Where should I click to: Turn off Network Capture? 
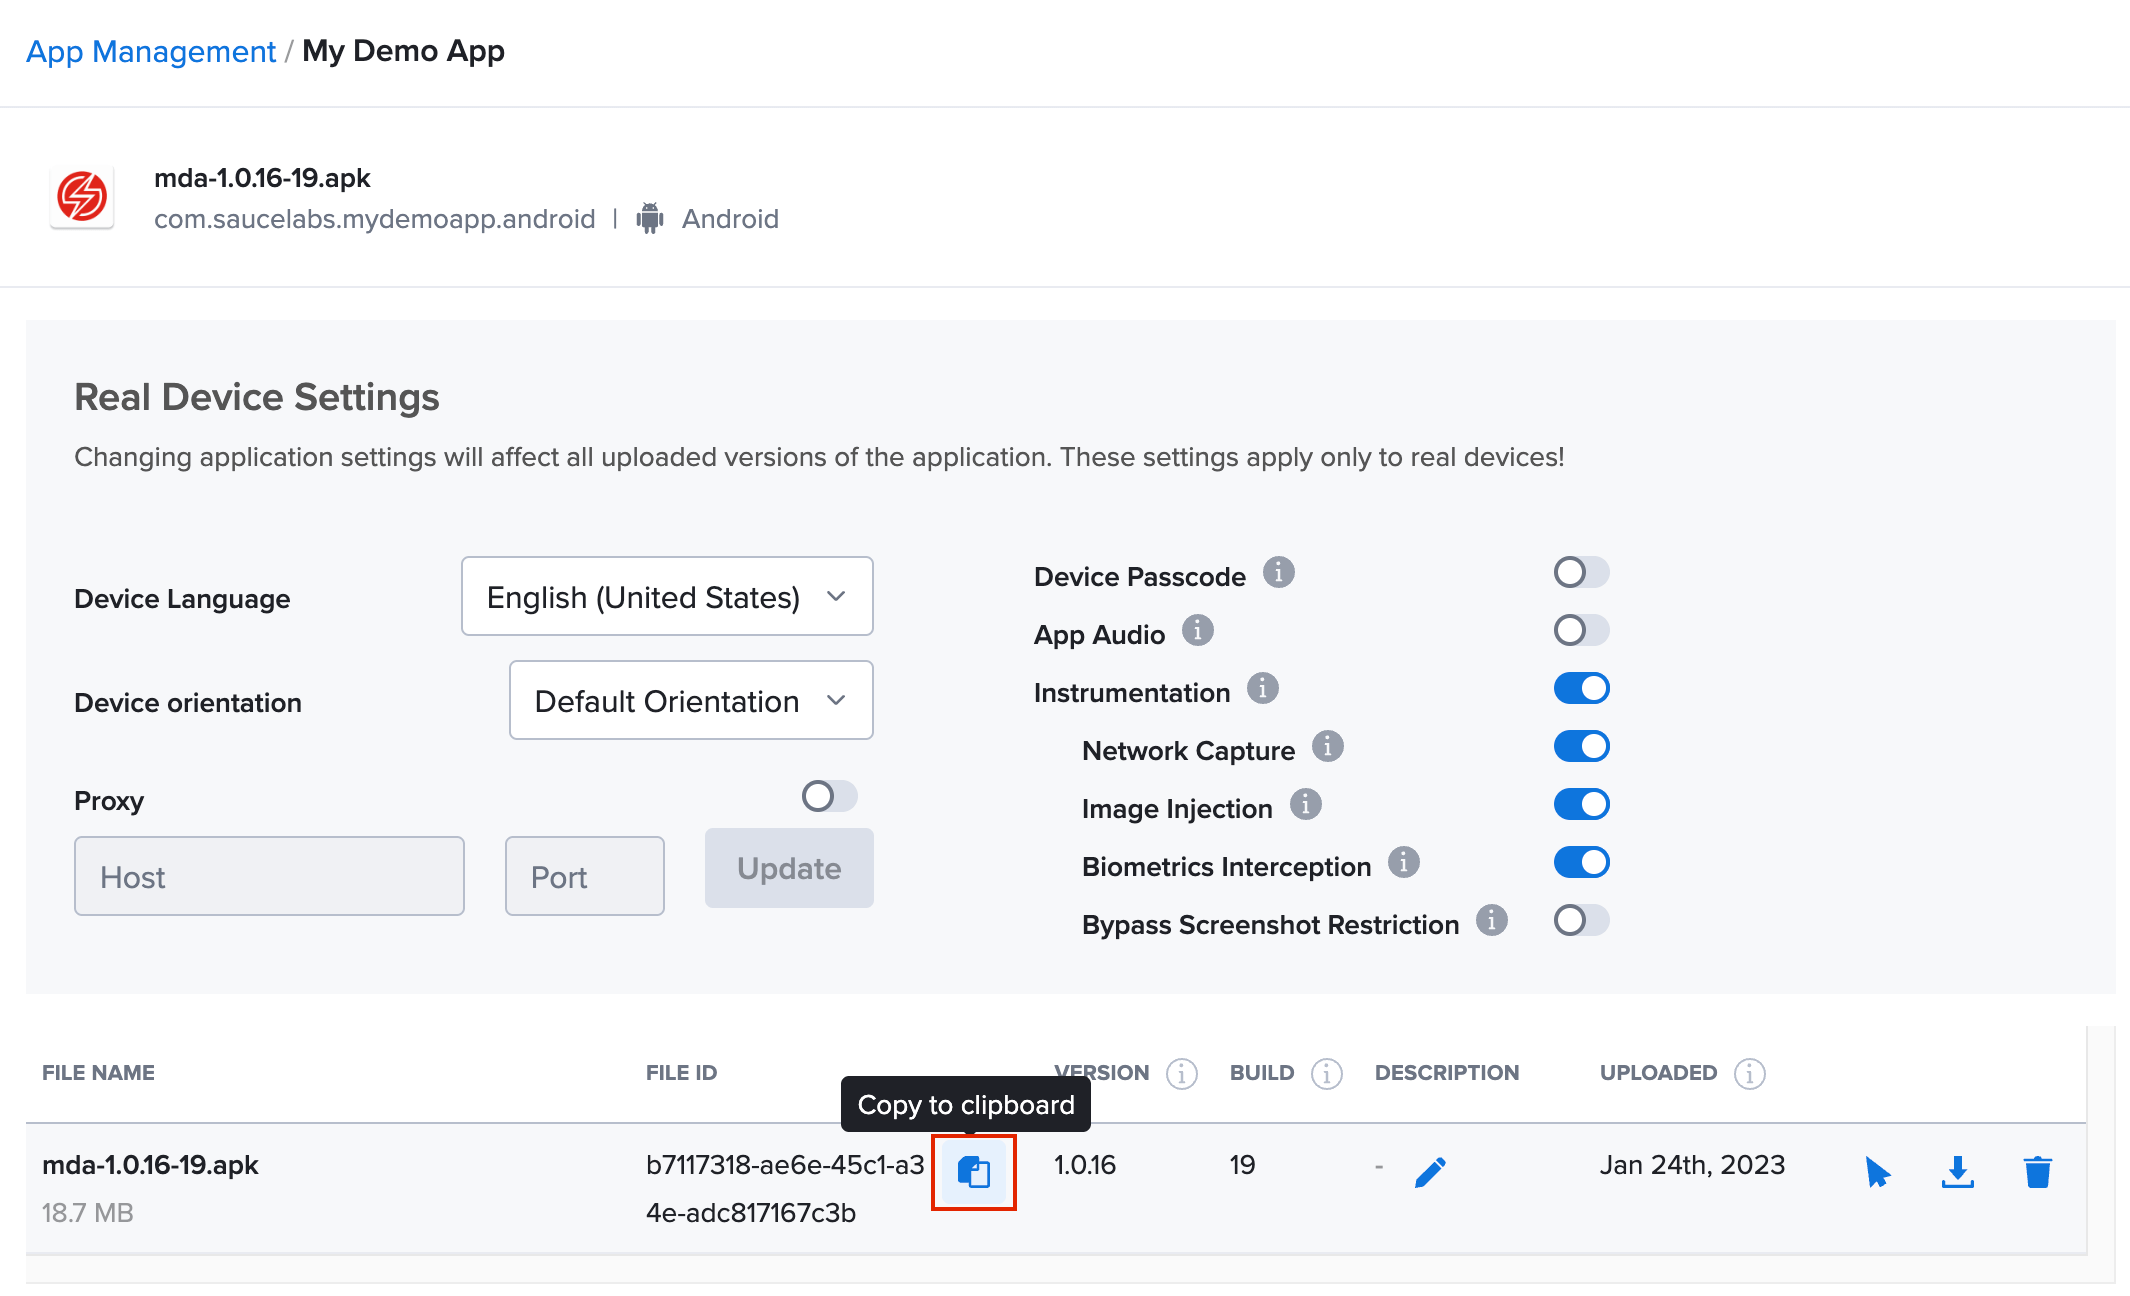(x=1581, y=746)
